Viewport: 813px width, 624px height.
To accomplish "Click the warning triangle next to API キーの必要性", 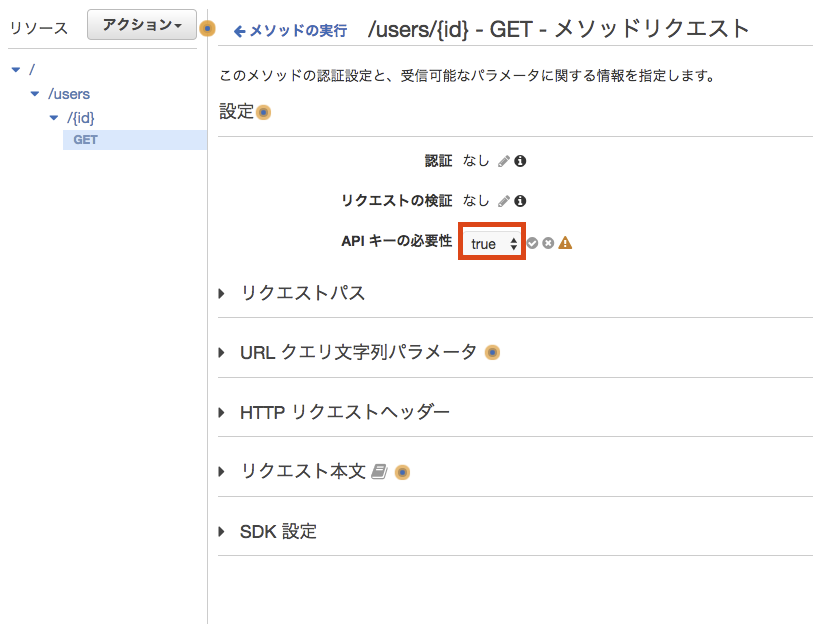I will [565, 243].
